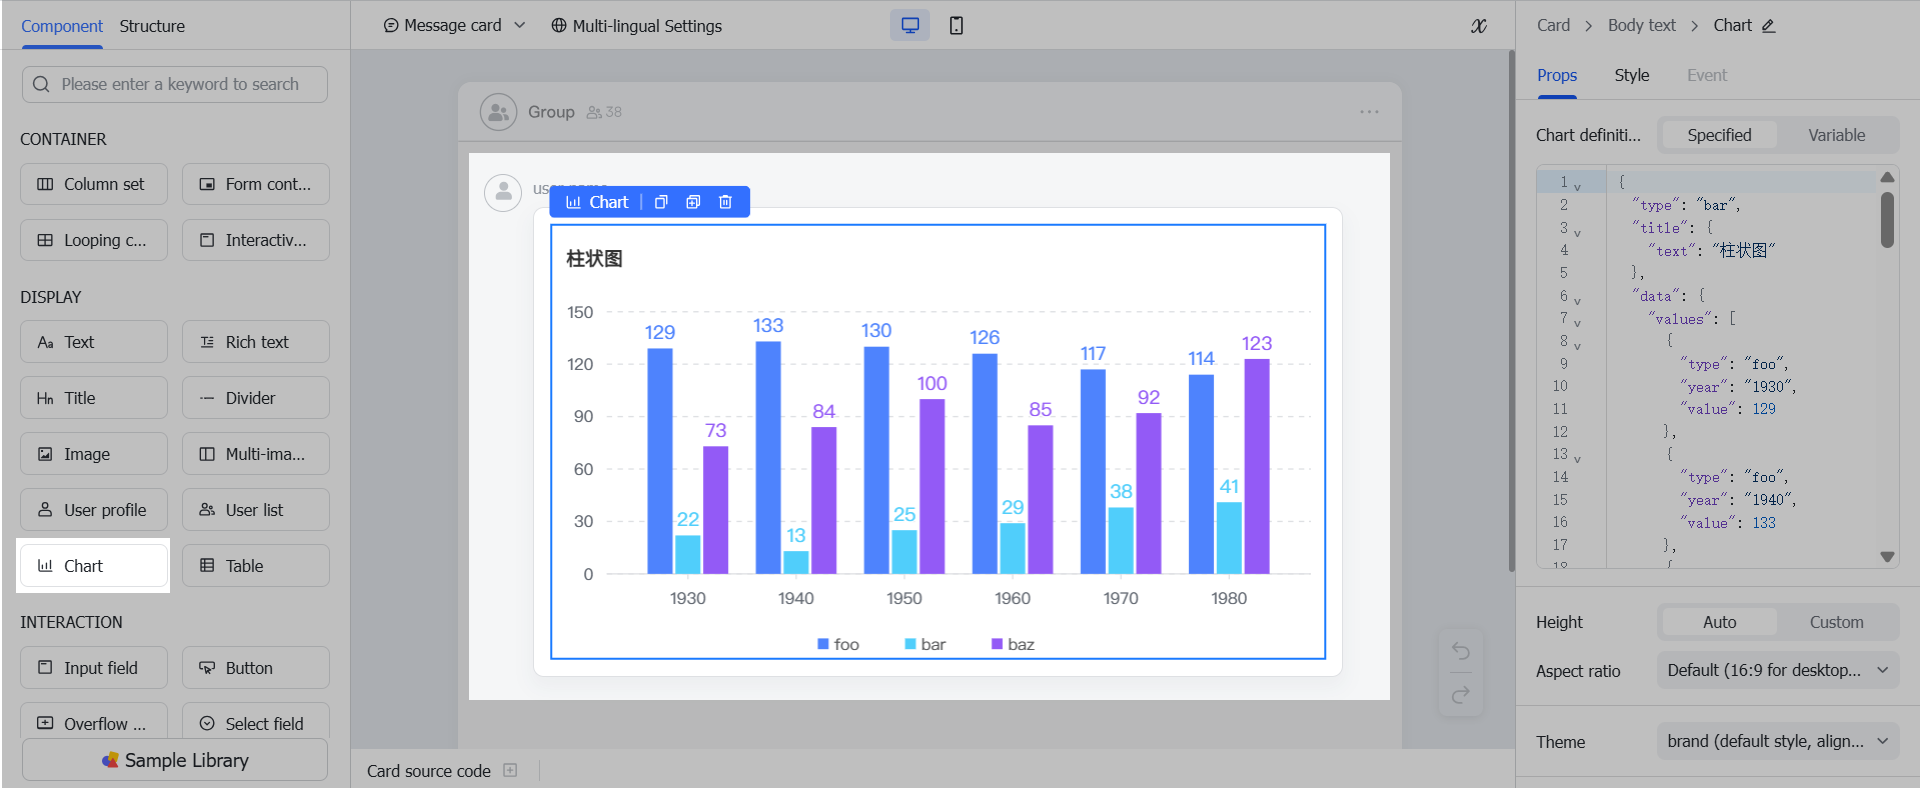This screenshot has height=788, width=1920.
Task: Add a Column set container
Action: pos(94,184)
